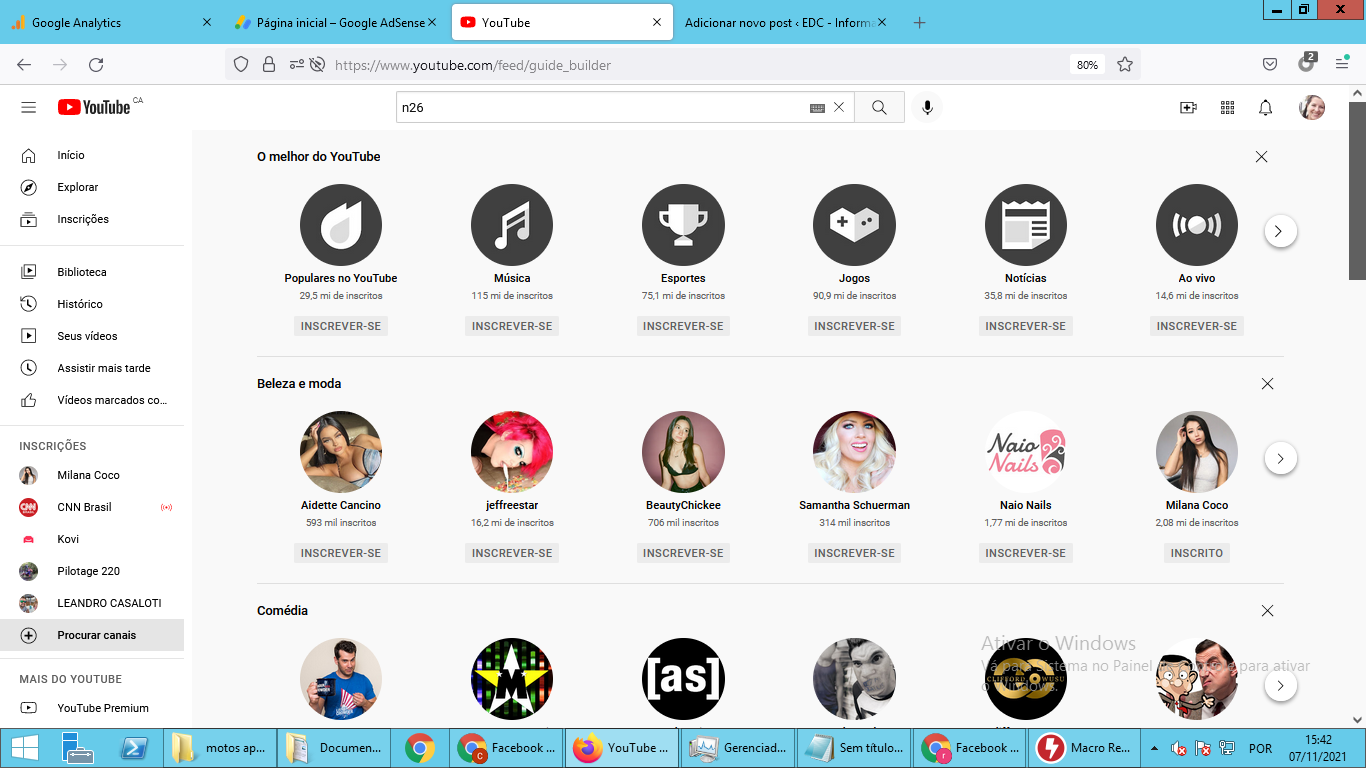Subscribe to jeffreestar
Viewport: 1366px width, 768px height.
(x=512, y=553)
